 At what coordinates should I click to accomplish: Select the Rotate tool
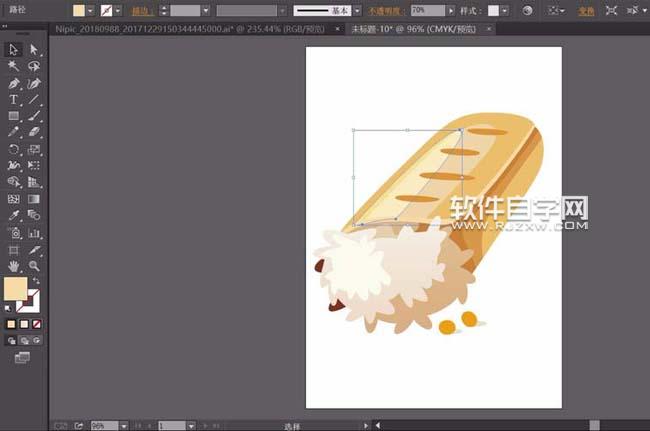tap(13, 149)
